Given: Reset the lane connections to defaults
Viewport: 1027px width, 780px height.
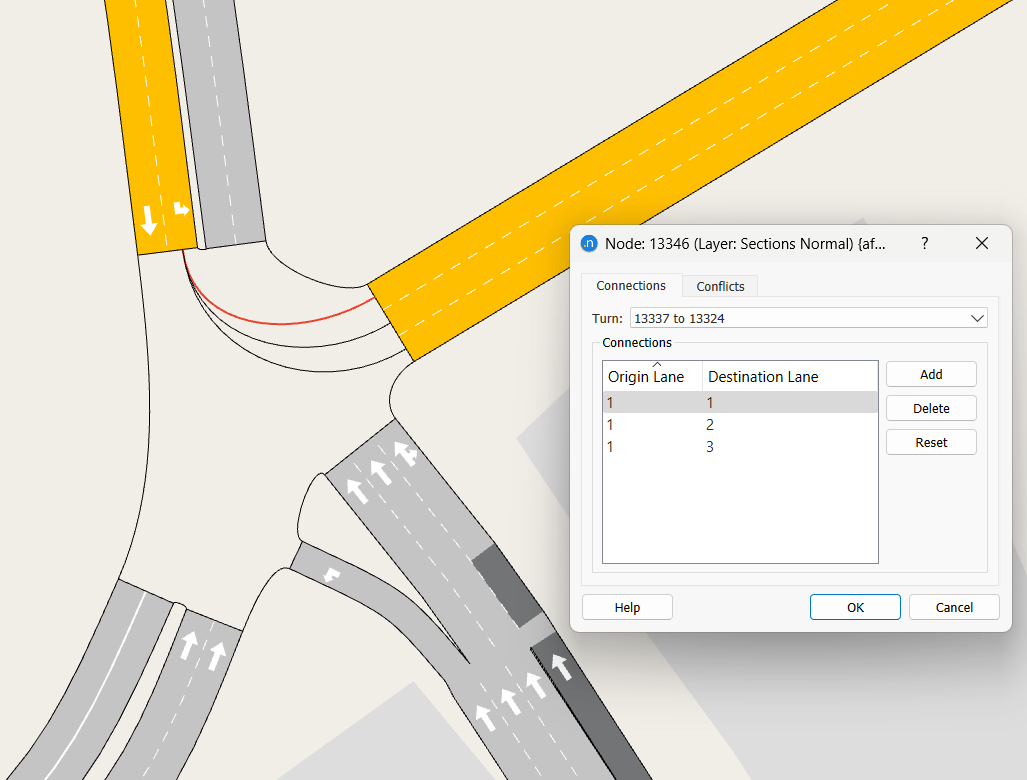Looking at the screenshot, I should pos(931,442).
